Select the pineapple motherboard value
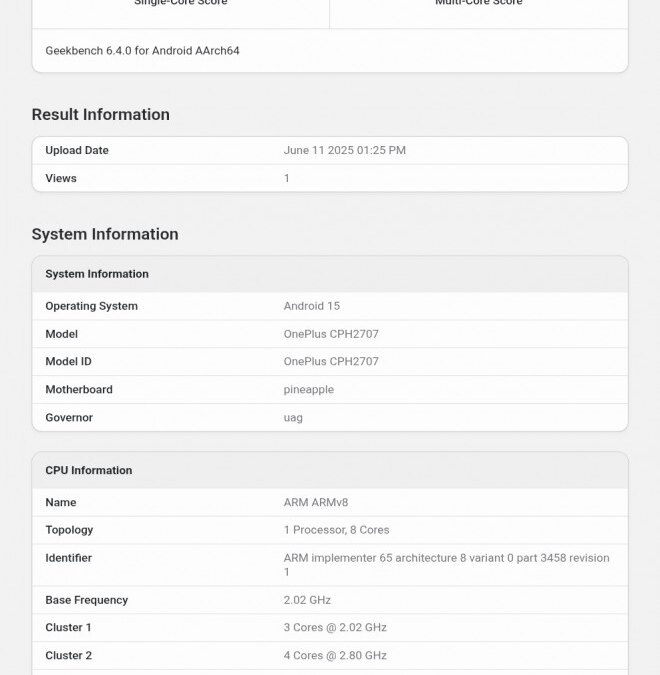Viewport: 660px width, 675px height. coord(308,390)
